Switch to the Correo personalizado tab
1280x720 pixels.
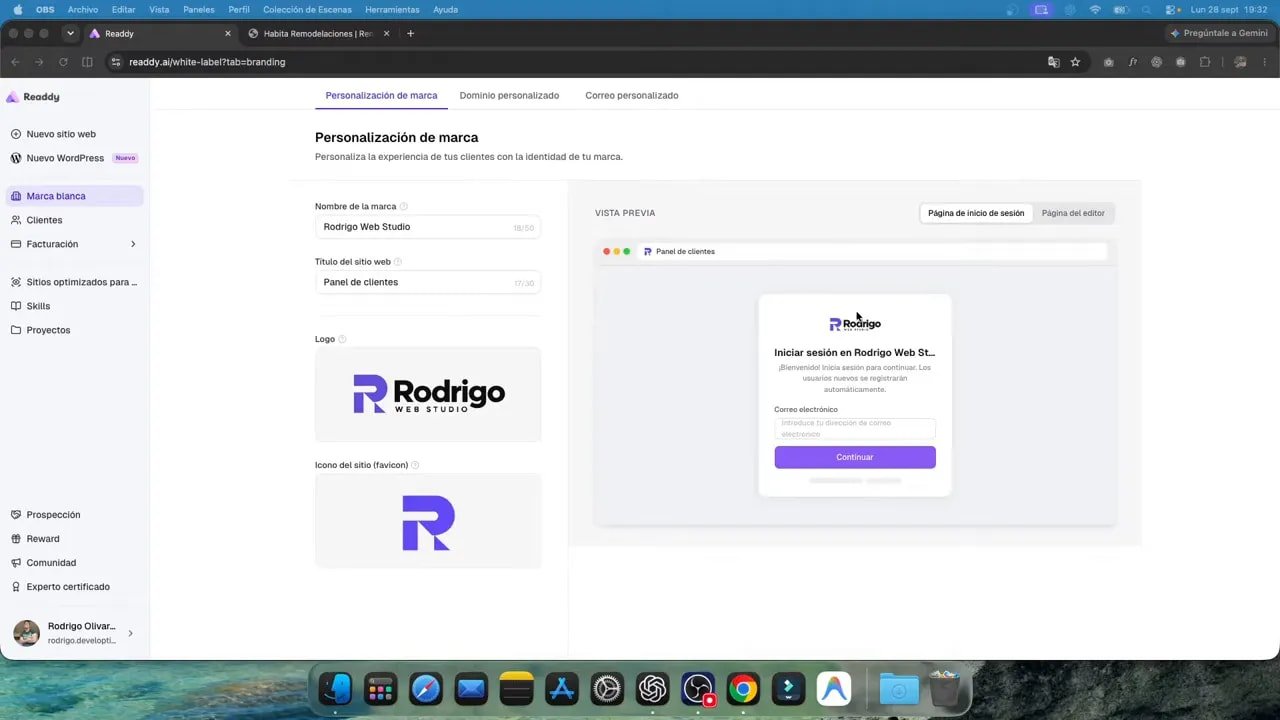click(x=632, y=96)
